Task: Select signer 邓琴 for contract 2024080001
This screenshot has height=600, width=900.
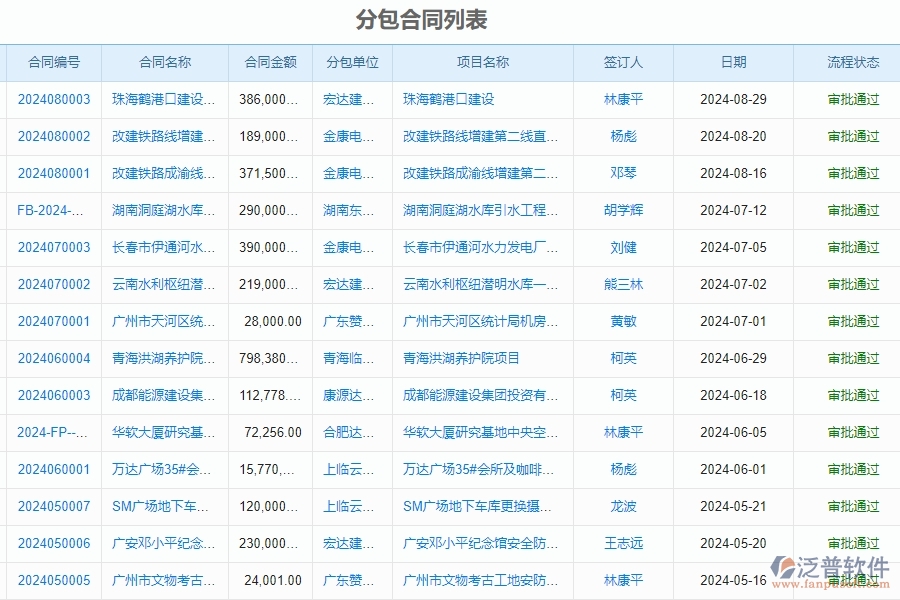Action: pos(623,173)
